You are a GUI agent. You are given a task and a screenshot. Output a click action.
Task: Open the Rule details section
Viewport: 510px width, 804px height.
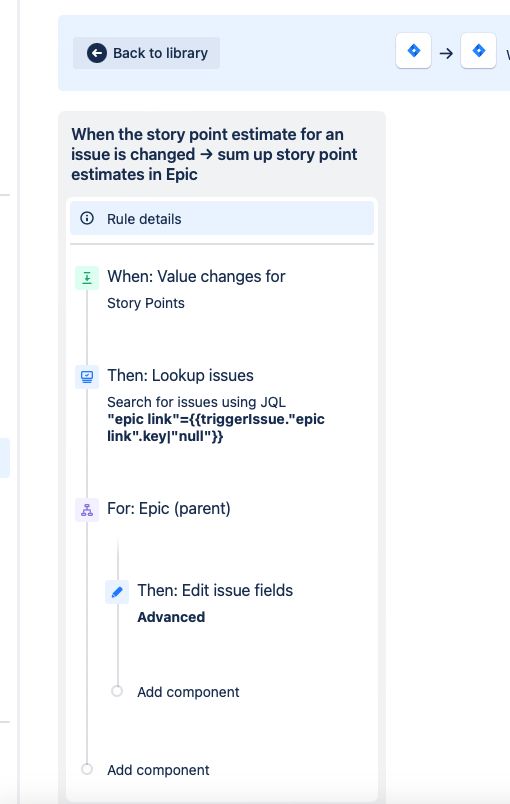(222, 218)
